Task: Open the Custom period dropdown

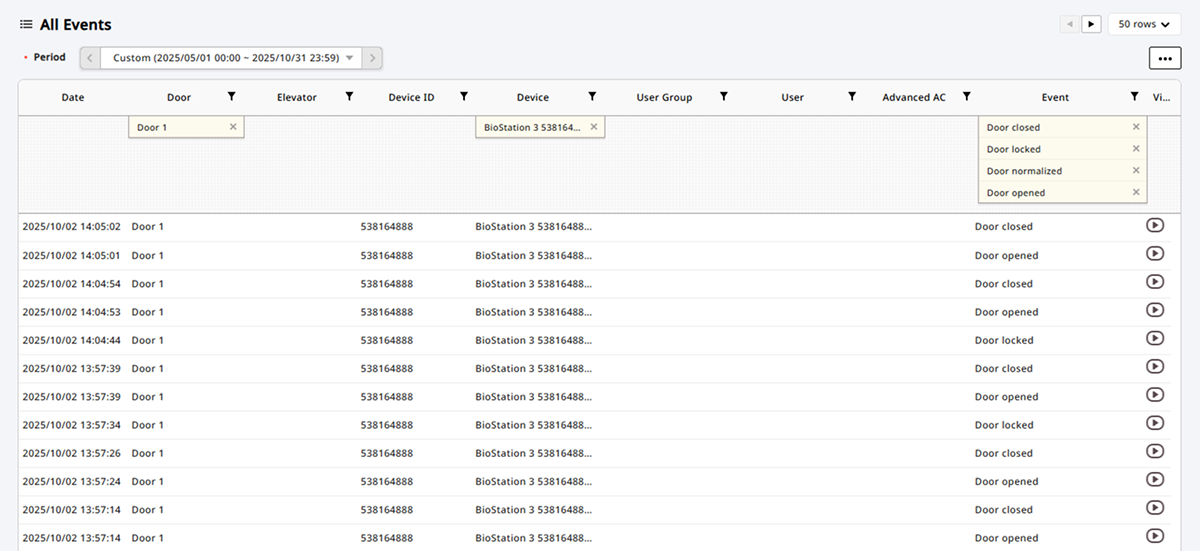Action: [x=232, y=58]
